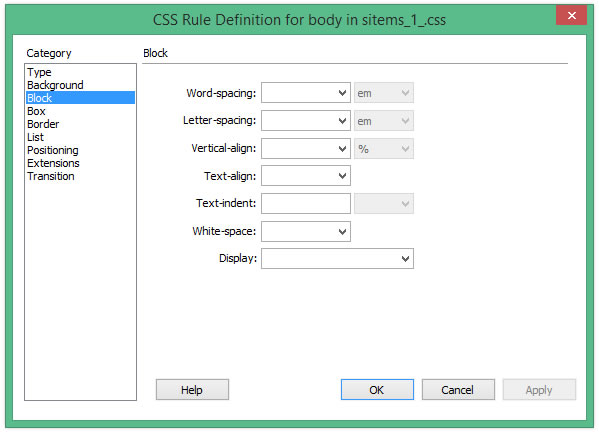Open the Positioning category
Viewport: 599px width, 434px height.
click(53, 150)
